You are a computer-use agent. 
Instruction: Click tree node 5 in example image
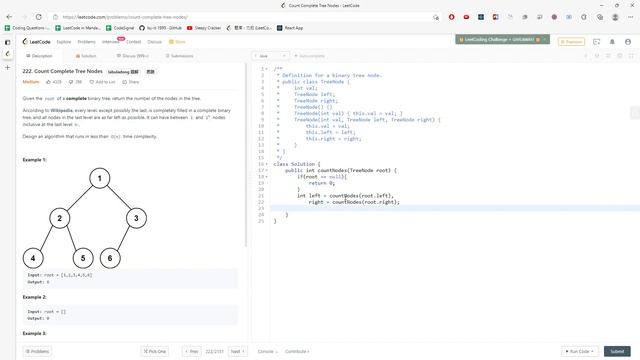[83, 258]
